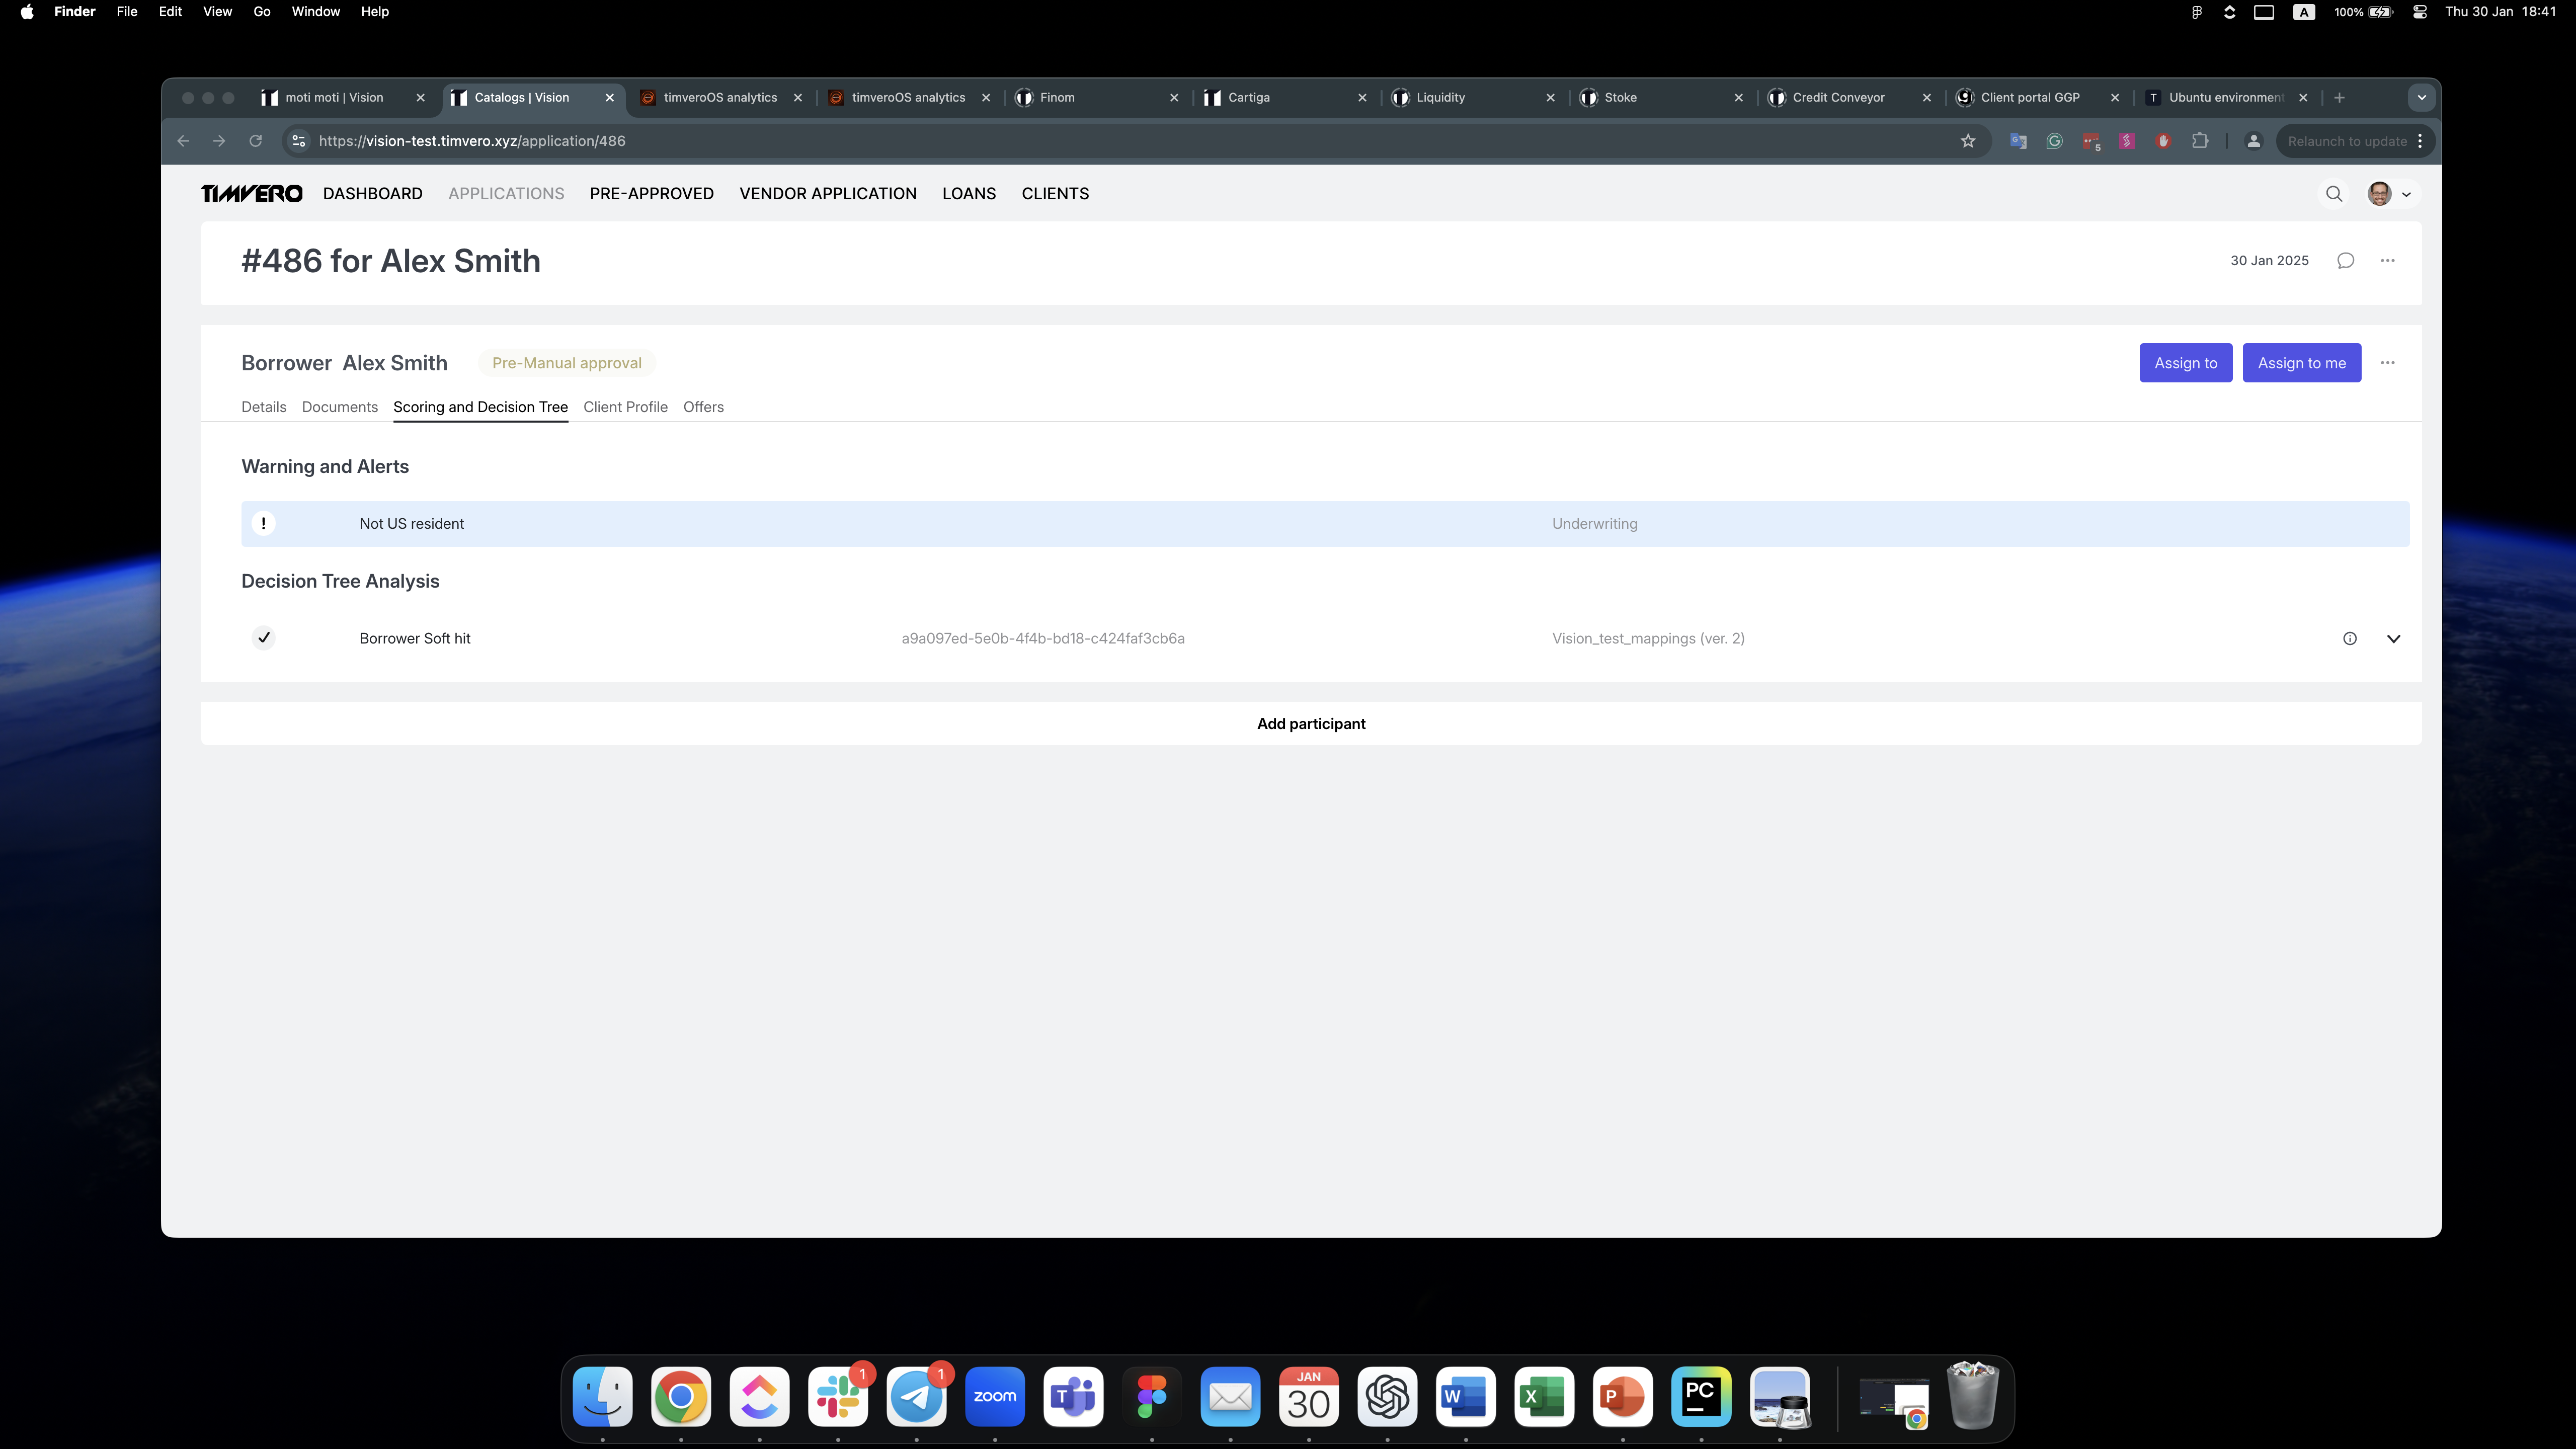Viewport: 2576px width, 1449px height.
Task: Open the user avatar dropdown menu
Action: click(x=2389, y=194)
